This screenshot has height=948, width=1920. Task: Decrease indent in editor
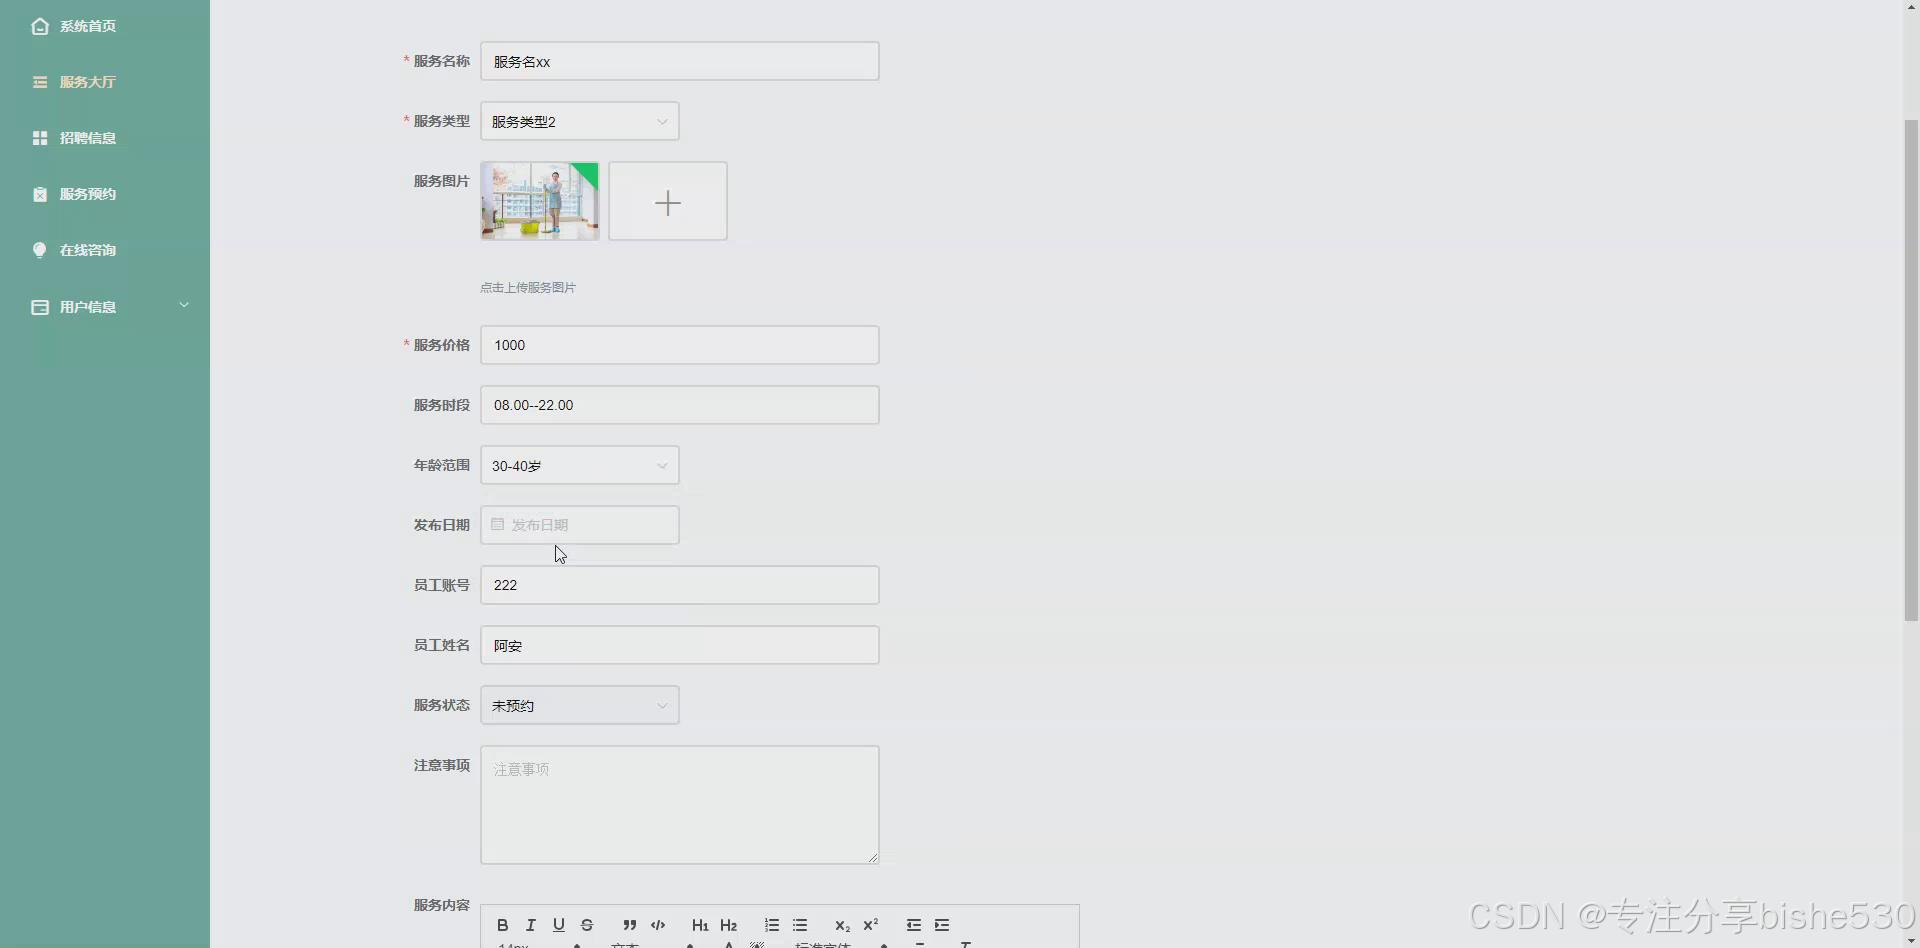click(x=914, y=925)
